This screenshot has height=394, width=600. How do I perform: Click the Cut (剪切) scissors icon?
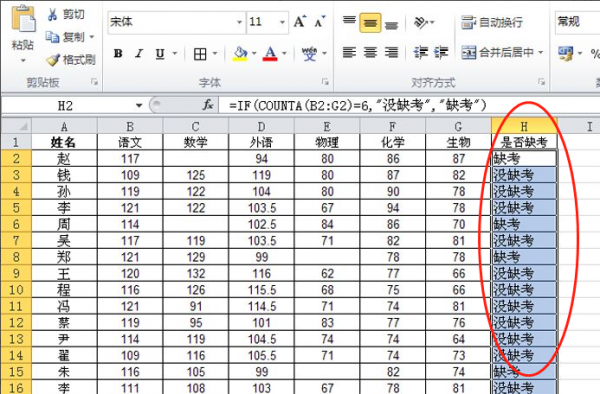52,15
